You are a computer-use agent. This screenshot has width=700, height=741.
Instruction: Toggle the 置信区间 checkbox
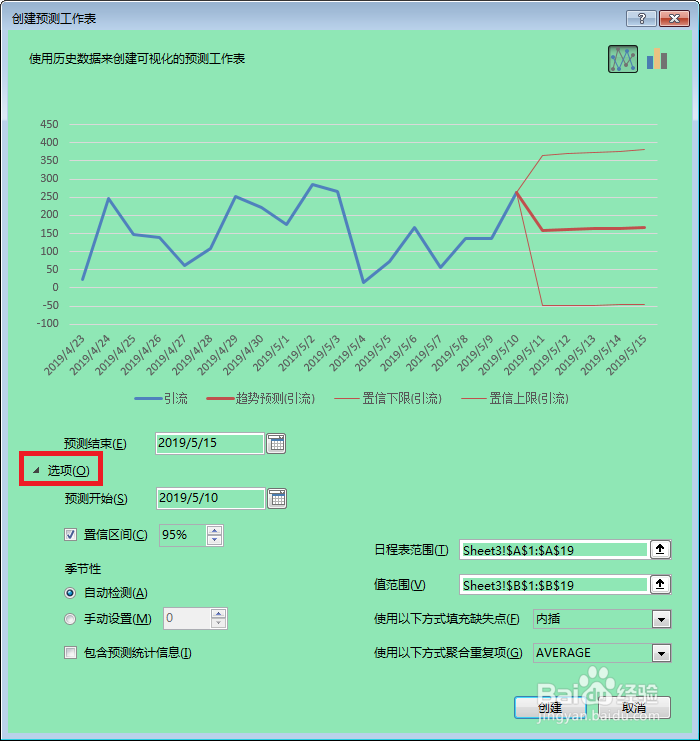[70, 534]
